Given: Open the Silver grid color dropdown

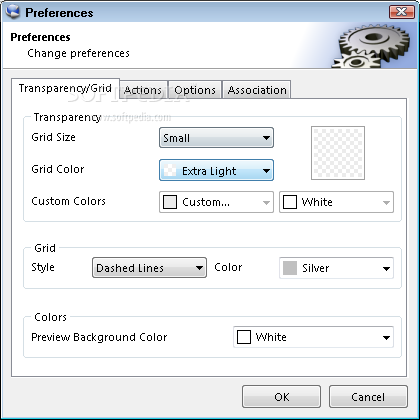Looking at the screenshot, I should coord(336,268).
